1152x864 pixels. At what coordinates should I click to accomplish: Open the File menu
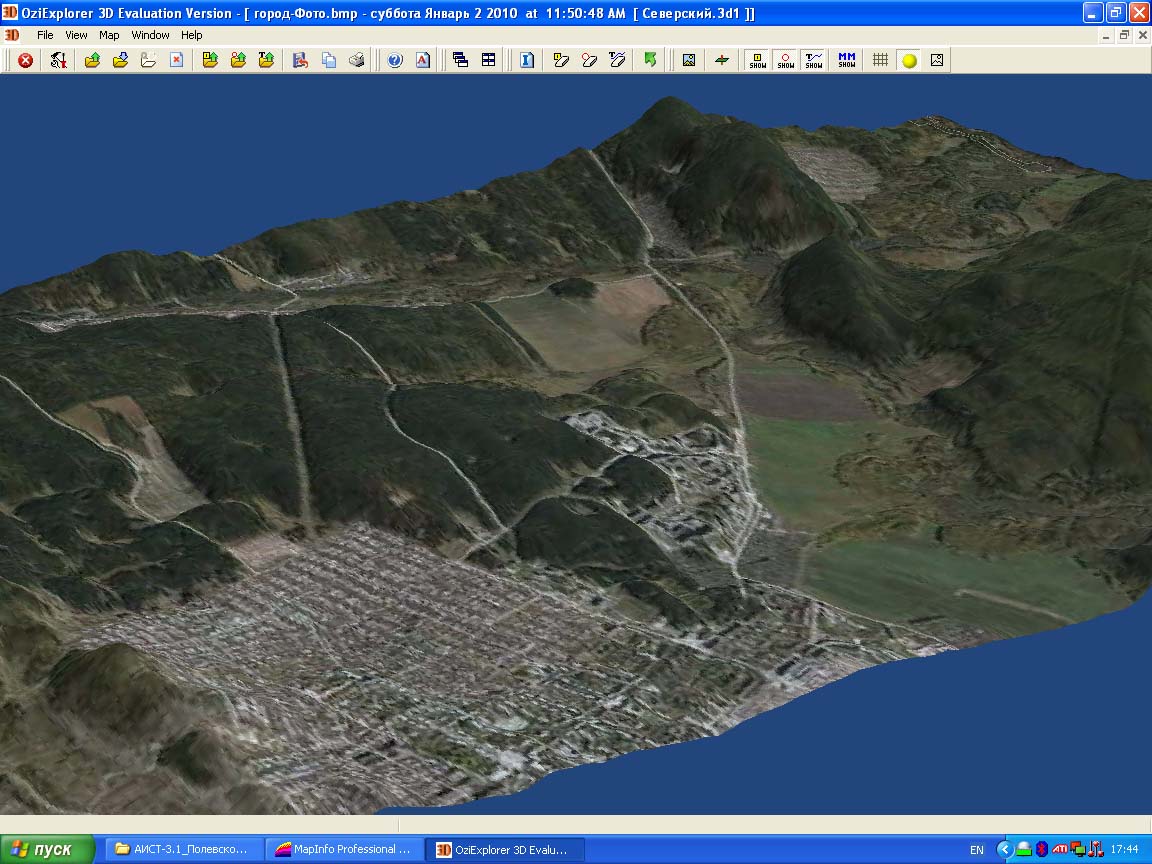pyautogui.click(x=45, y=35)
